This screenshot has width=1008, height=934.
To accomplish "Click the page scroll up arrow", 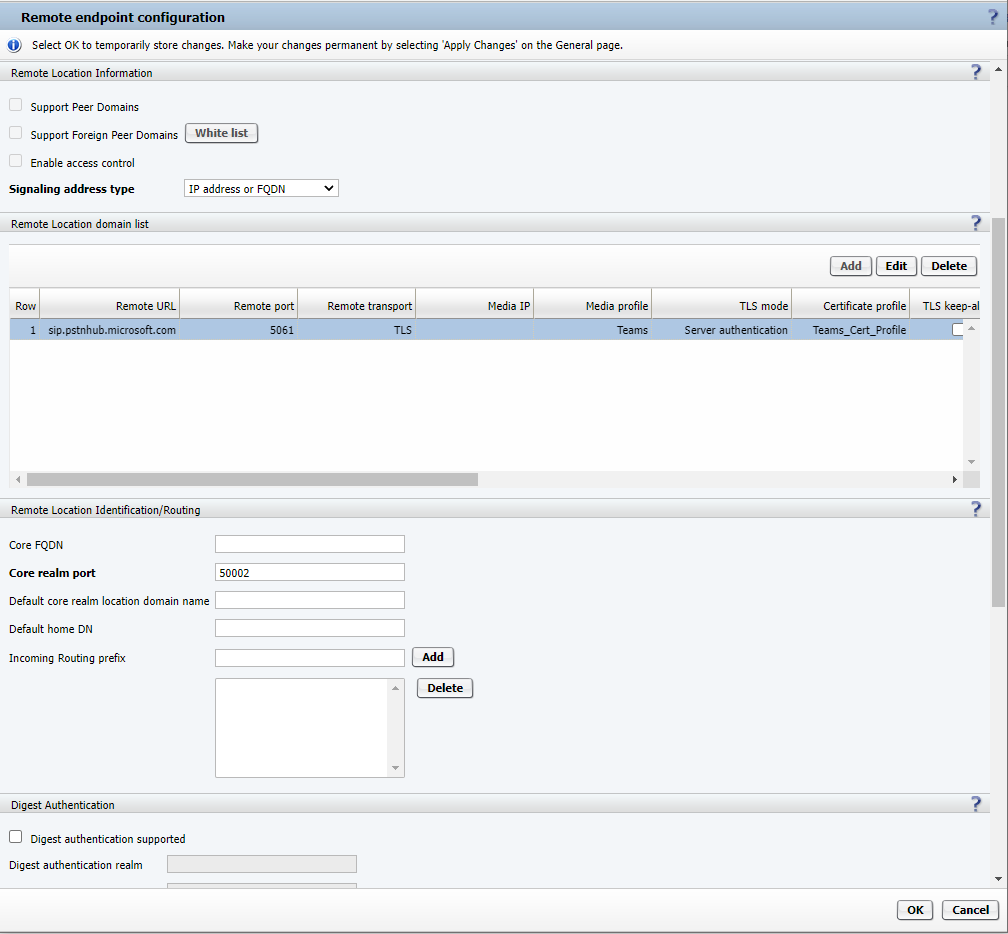I will click(x=998, y=69).
